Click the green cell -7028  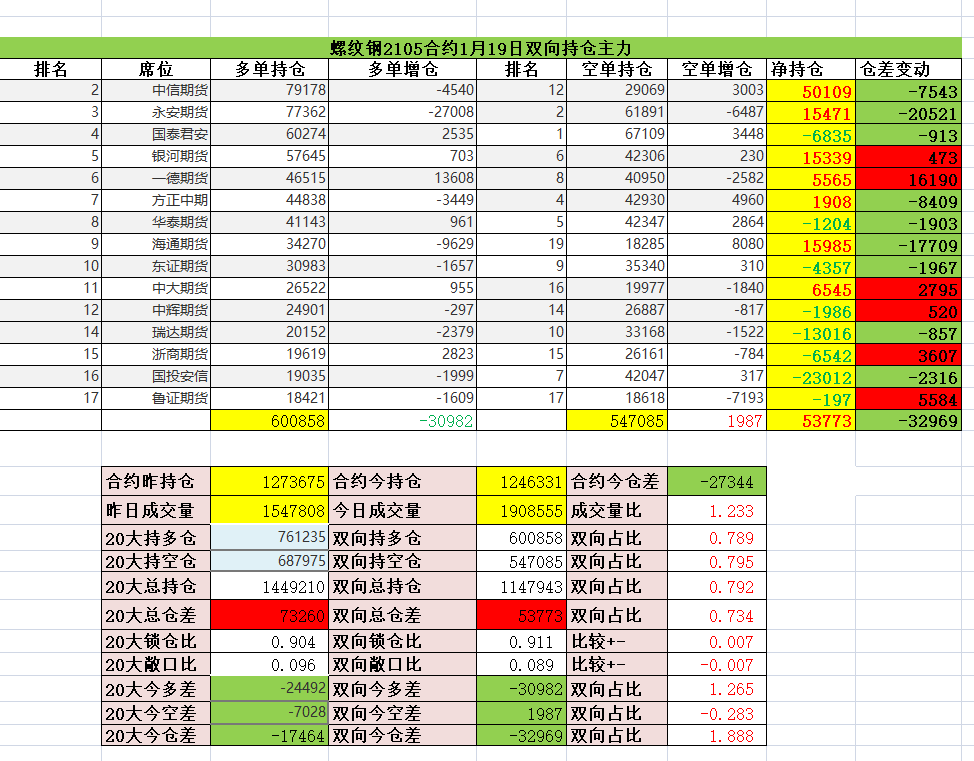(x=270, y=713)
